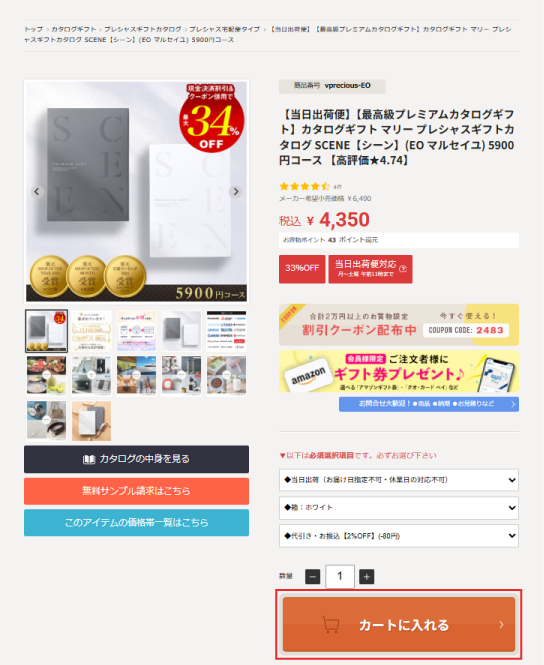Click the 無料サンプル請求はこちら button

[x=136, y=491]
